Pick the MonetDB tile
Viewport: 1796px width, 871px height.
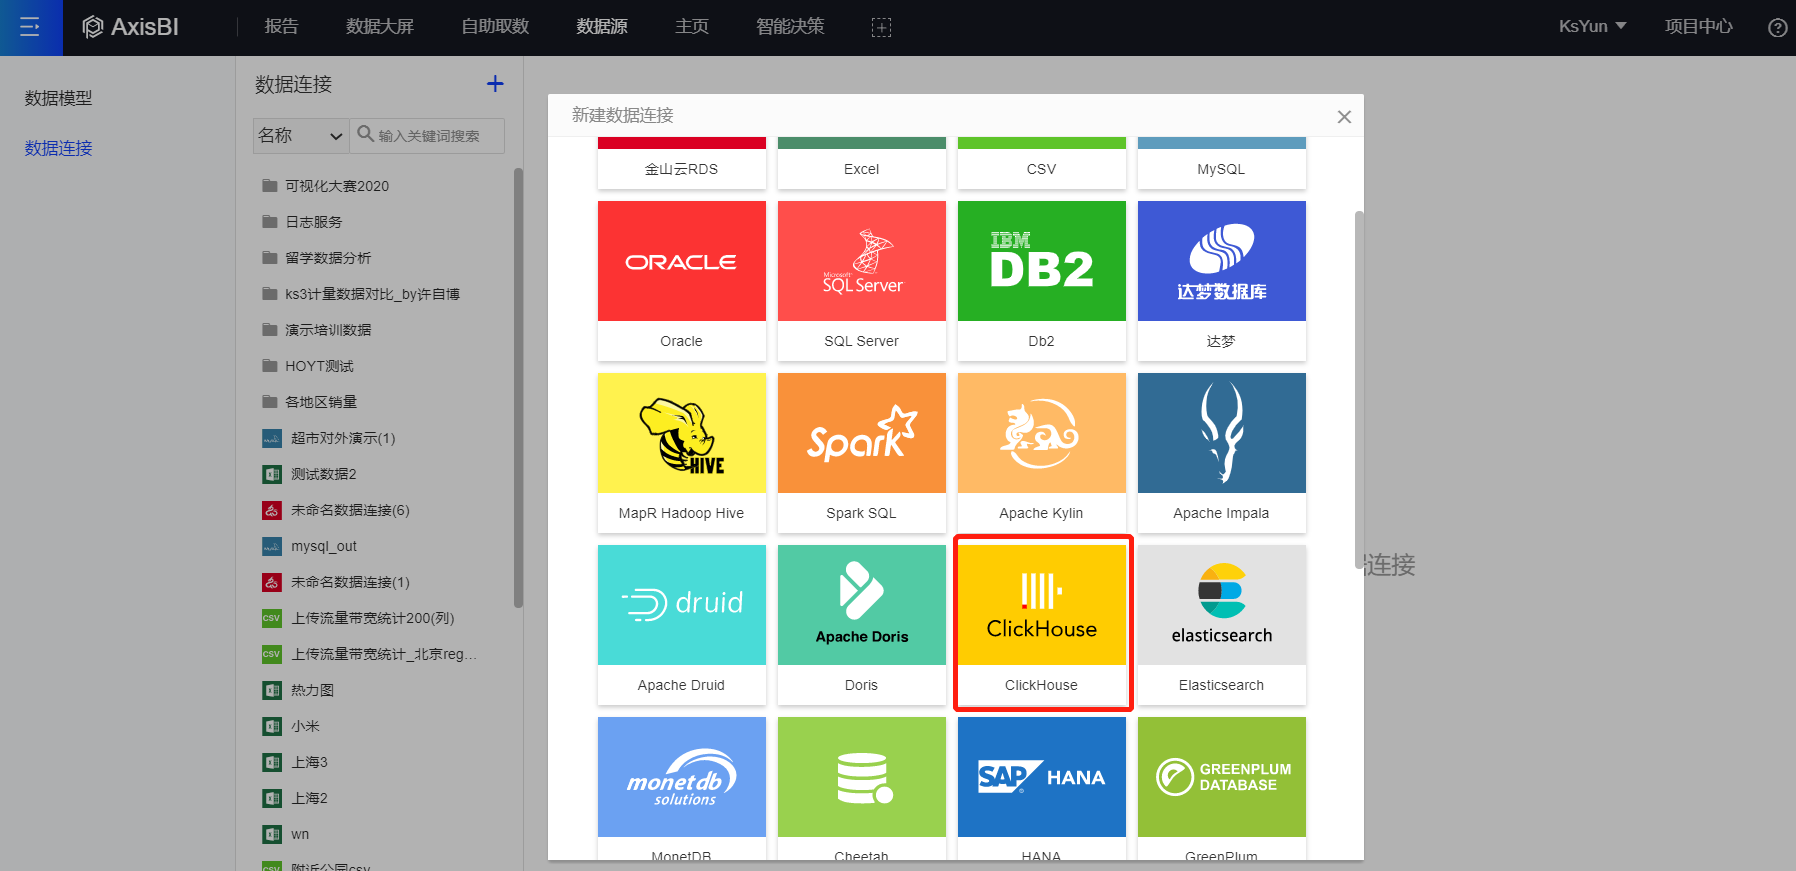pyautogui.click(x=682, y=788)
